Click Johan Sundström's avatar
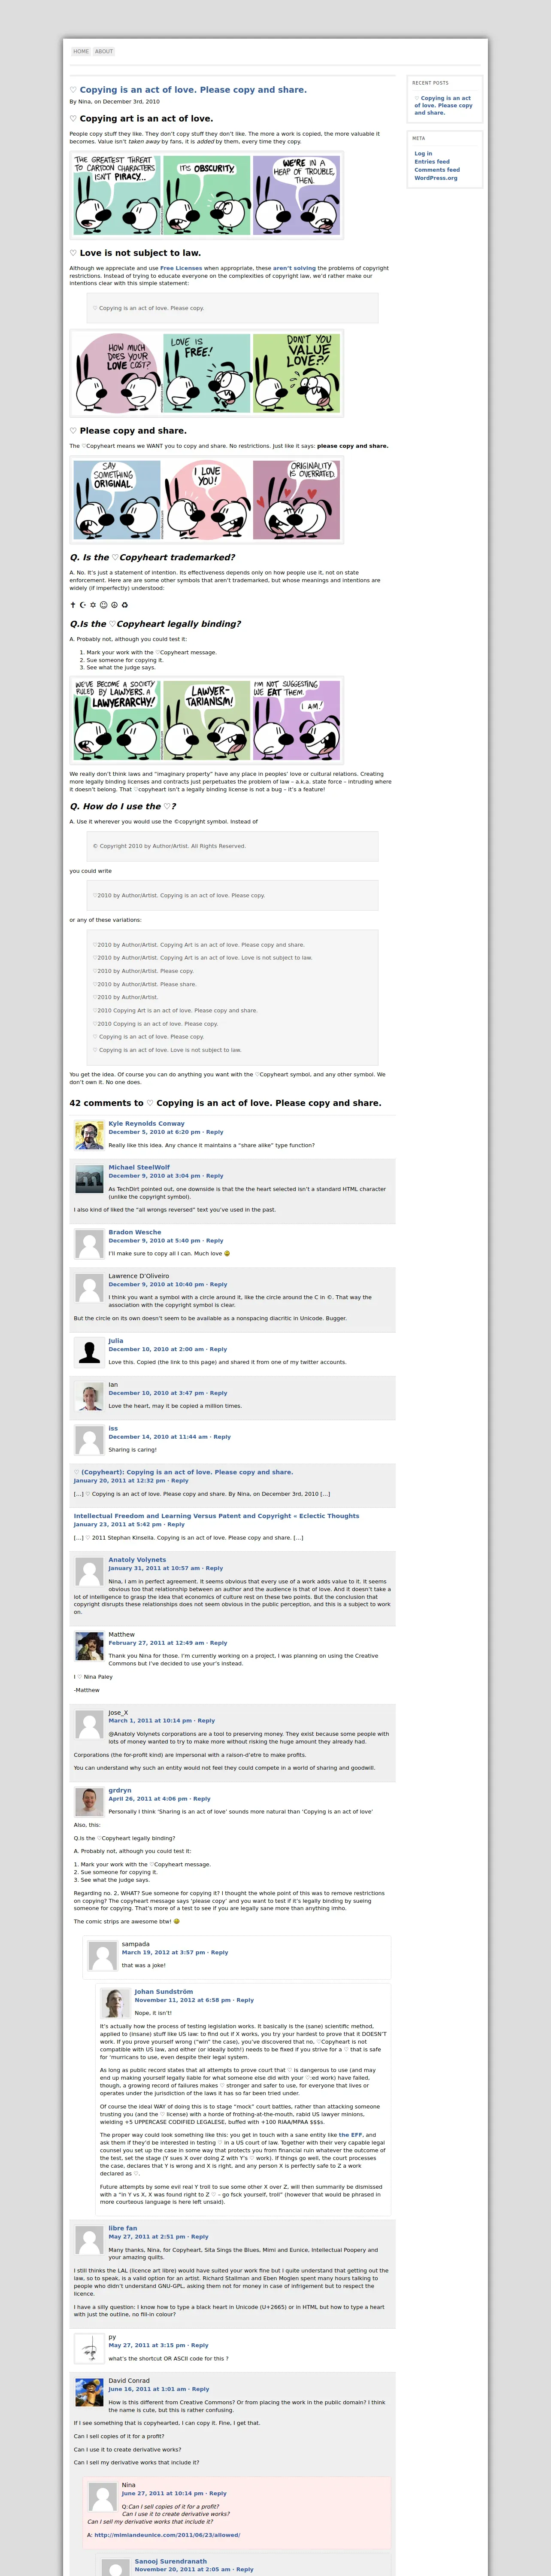Viewport: 551px width, 2576px height. click(x=115, y=2003)
